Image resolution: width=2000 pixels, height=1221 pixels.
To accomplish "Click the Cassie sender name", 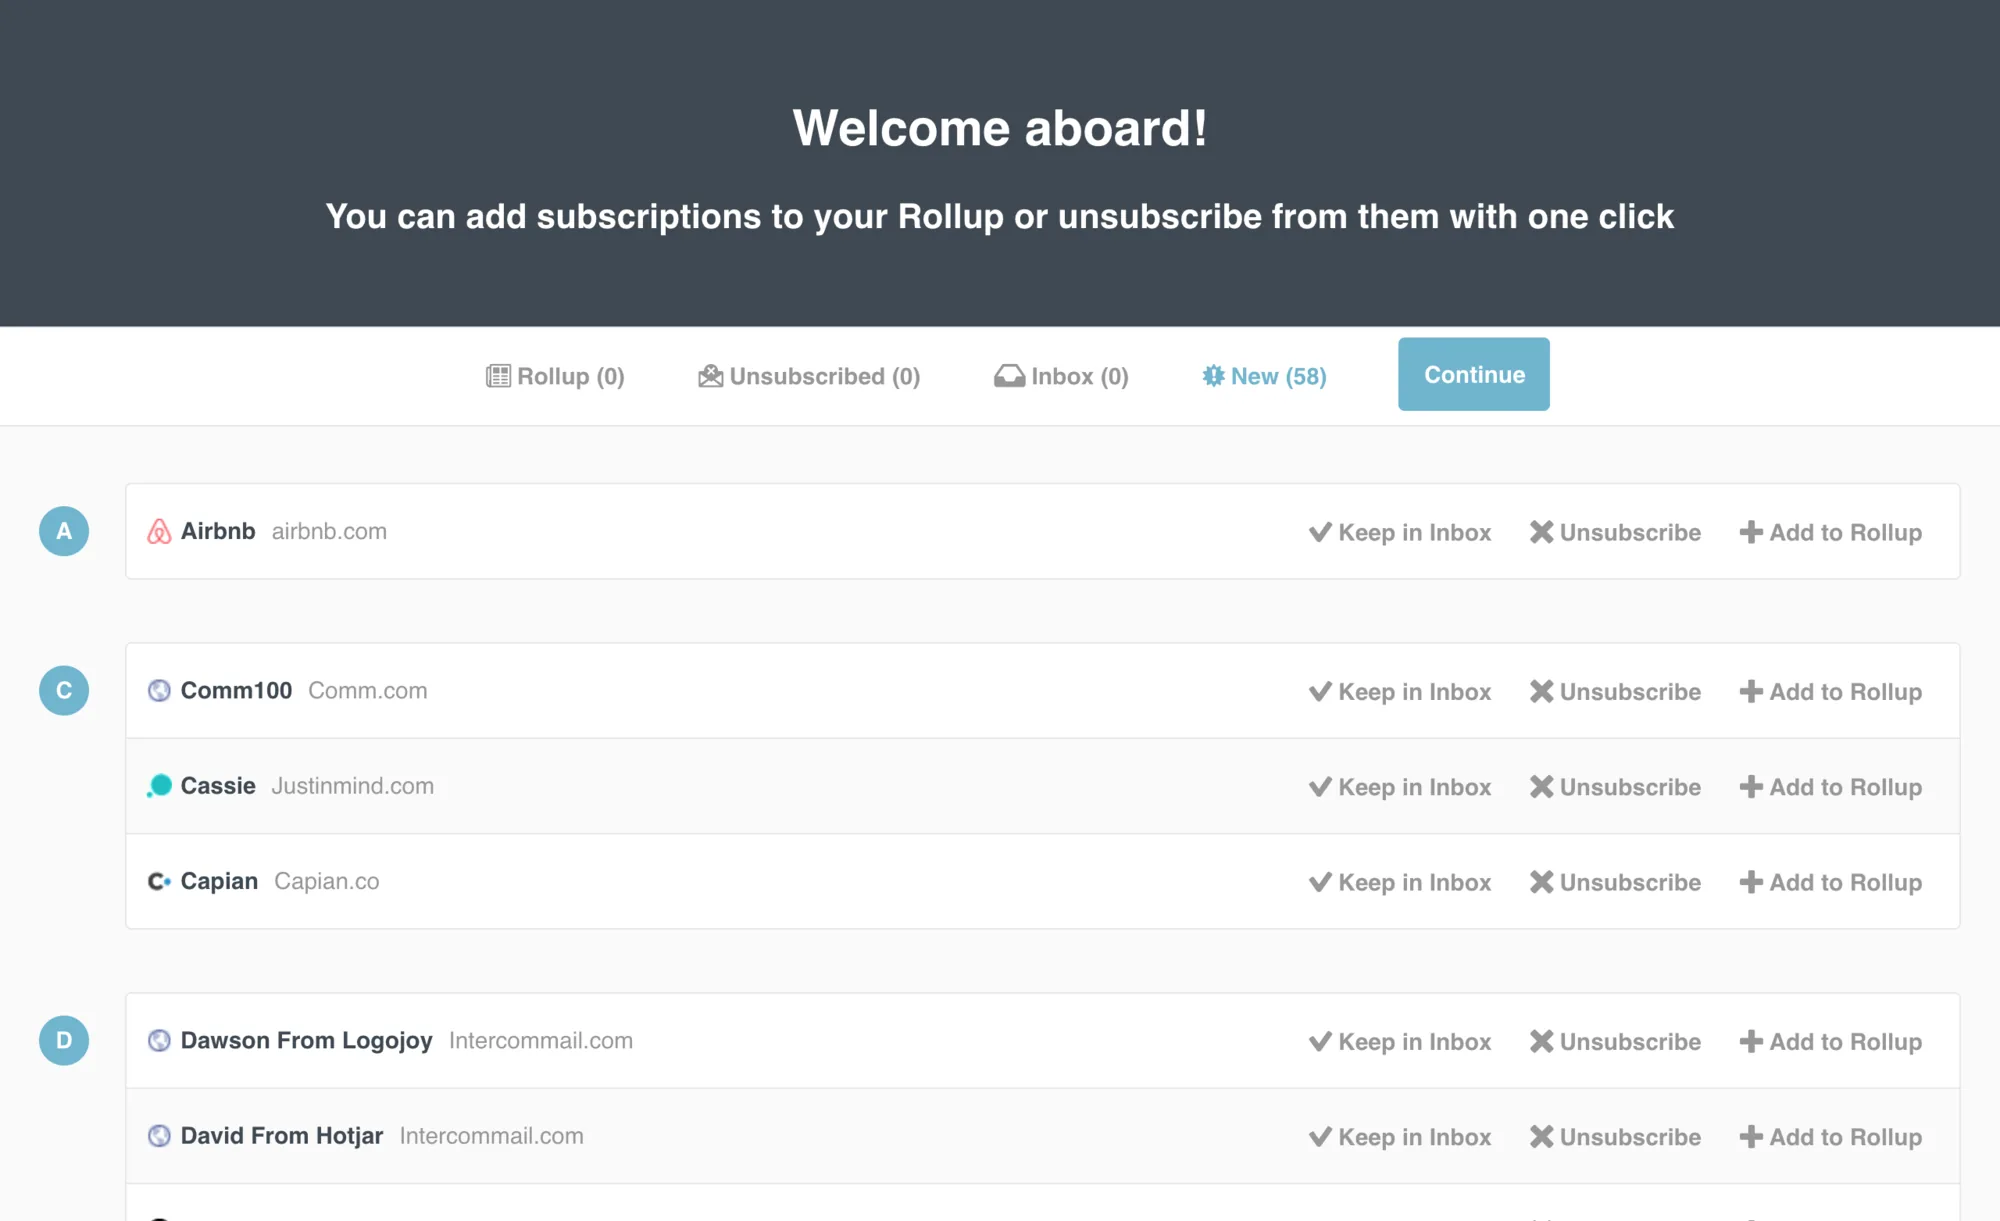I will pyautogui.click(x=218, y=786).
